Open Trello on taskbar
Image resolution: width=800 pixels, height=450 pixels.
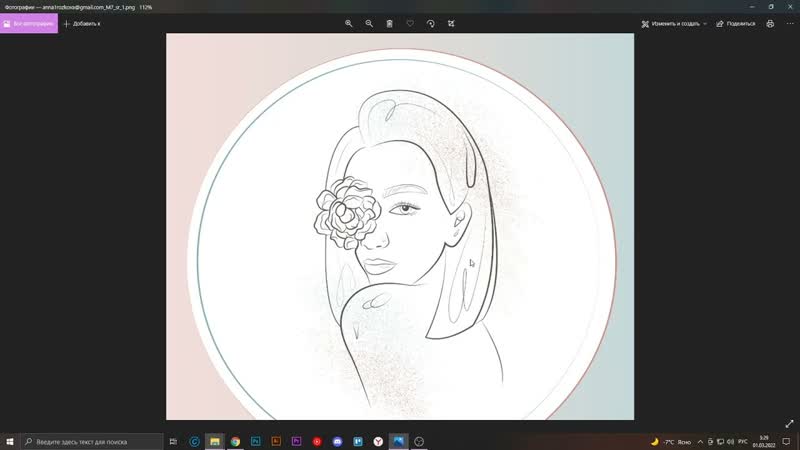[x=358, y=441]
